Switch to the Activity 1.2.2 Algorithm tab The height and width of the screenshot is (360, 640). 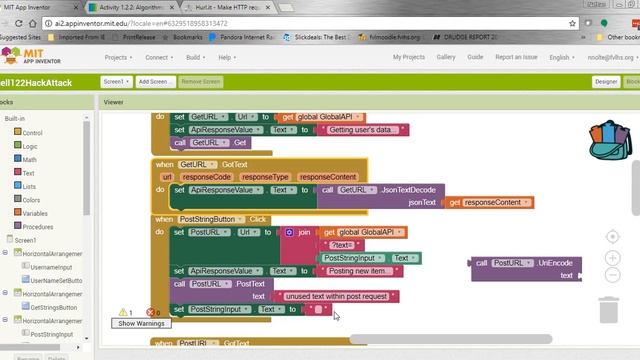(131, 7)
